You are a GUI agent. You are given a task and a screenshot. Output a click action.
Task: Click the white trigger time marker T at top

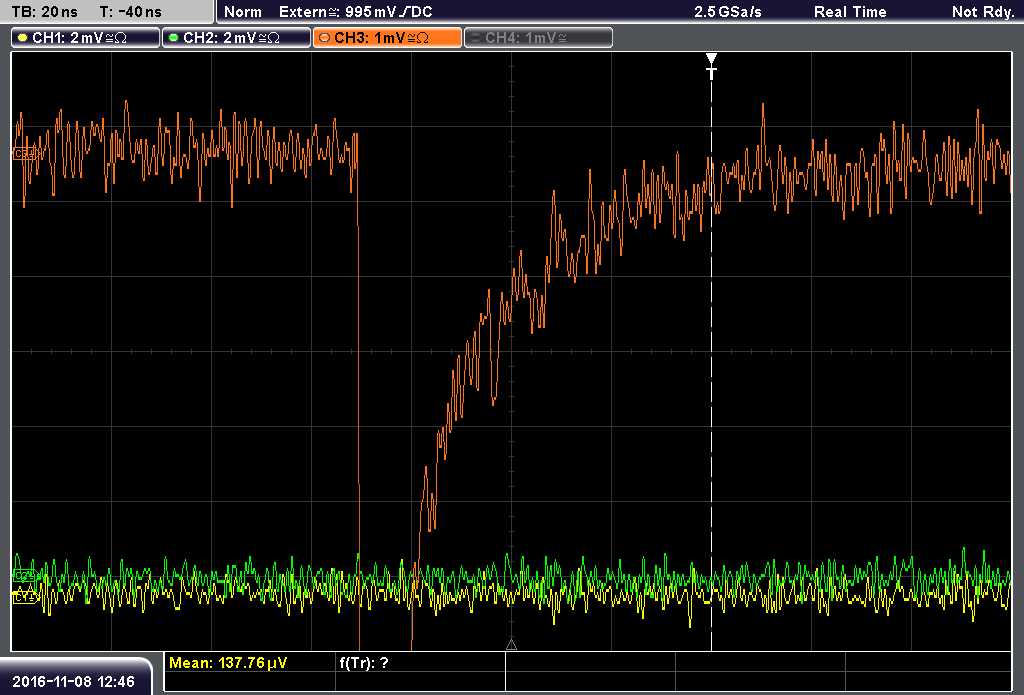(x=711, y=66)
